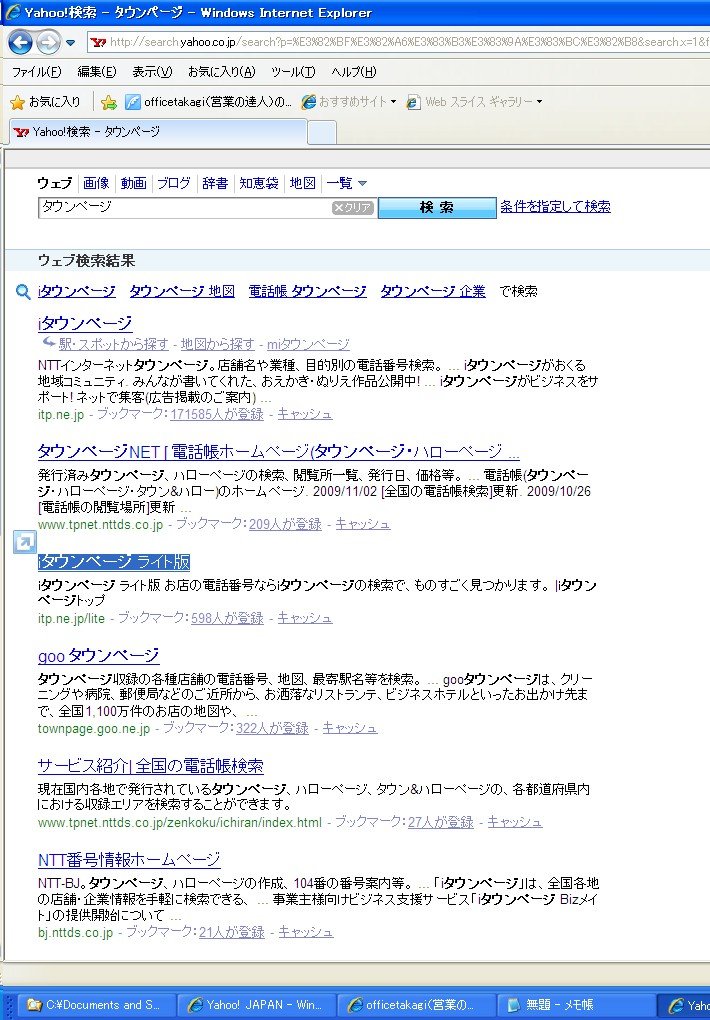Open the ツール(T) menu
Viewport: 710px width, 1020px height.
point(293,72)
